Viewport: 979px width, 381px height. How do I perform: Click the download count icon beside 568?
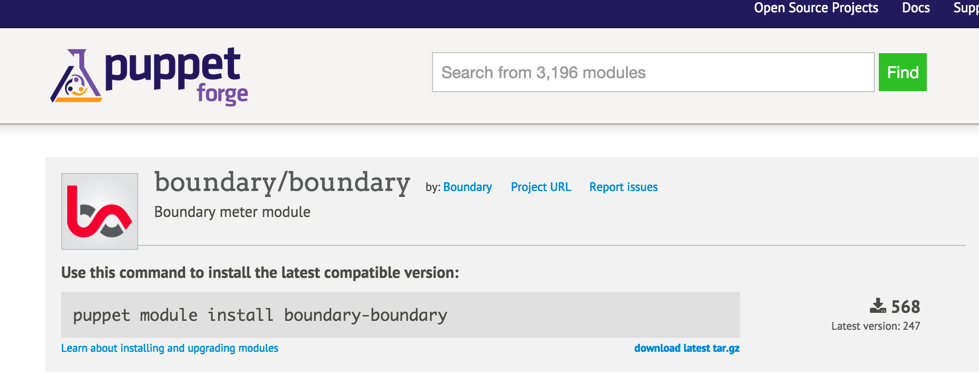pyautogui.click(x=878, y=306)
